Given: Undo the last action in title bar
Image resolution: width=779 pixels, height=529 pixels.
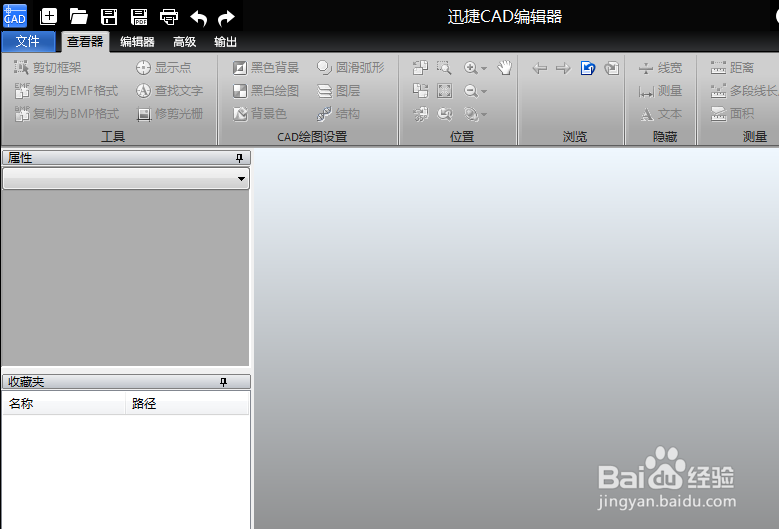Looking at the screenshot, I should 199,18.
